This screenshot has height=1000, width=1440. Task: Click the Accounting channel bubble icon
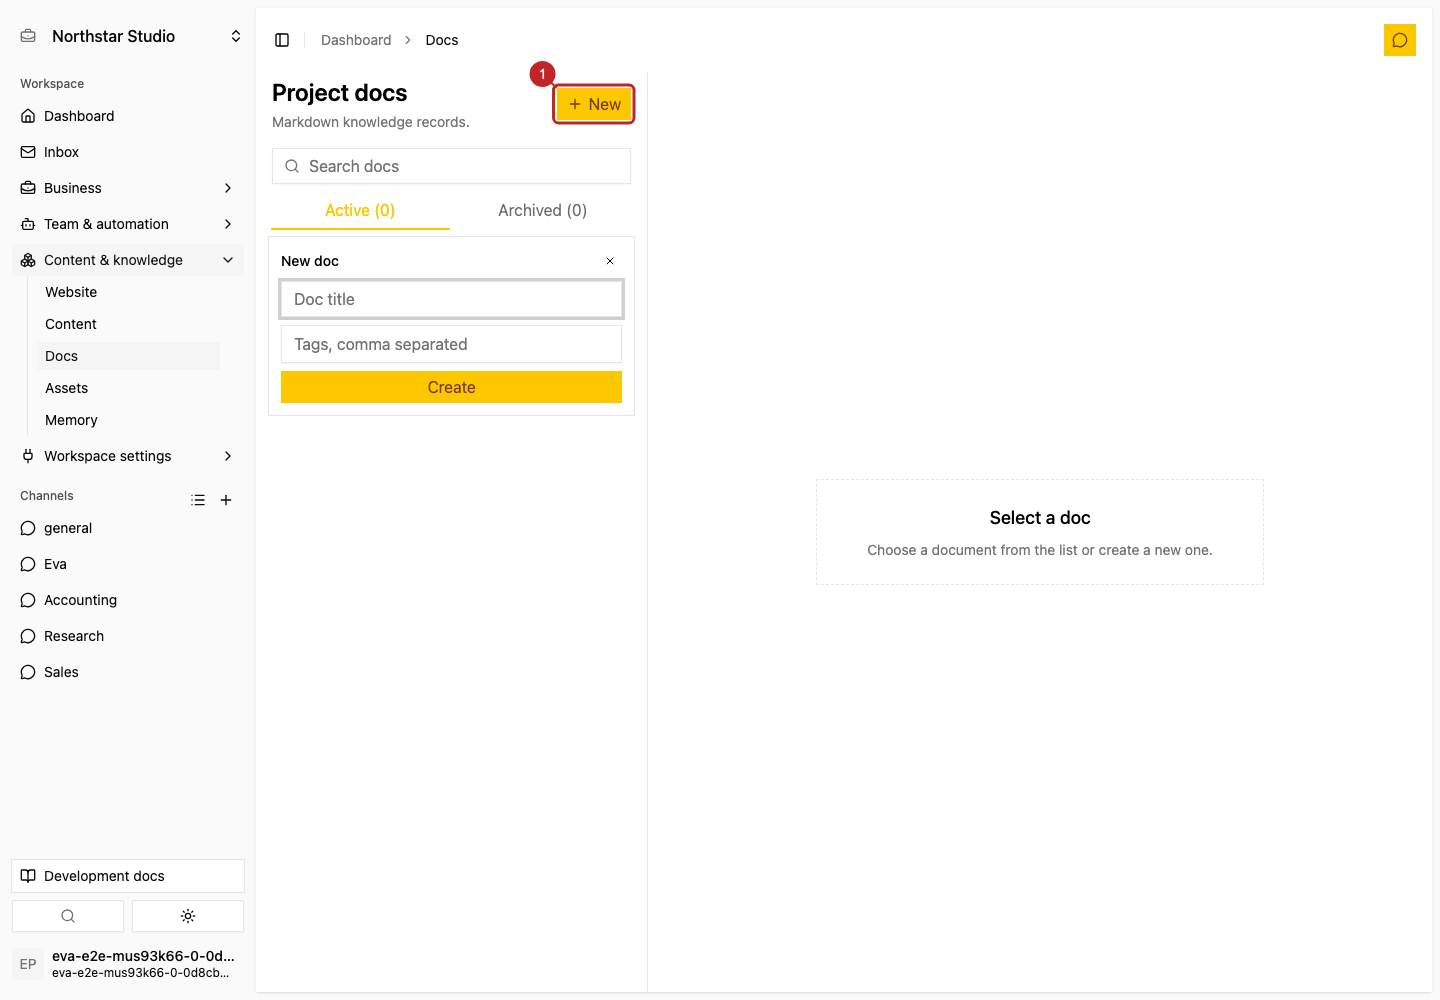coord(28,600)
